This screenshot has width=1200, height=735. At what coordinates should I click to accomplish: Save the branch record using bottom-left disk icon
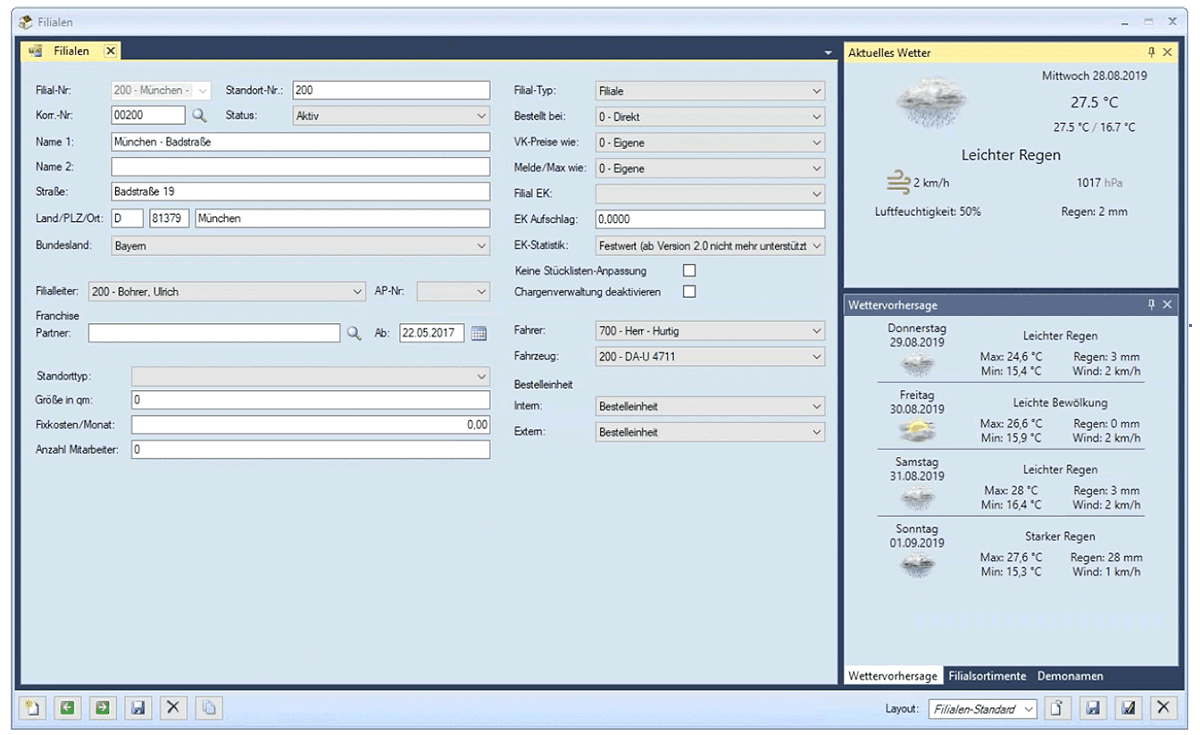(x=137, y=708)
